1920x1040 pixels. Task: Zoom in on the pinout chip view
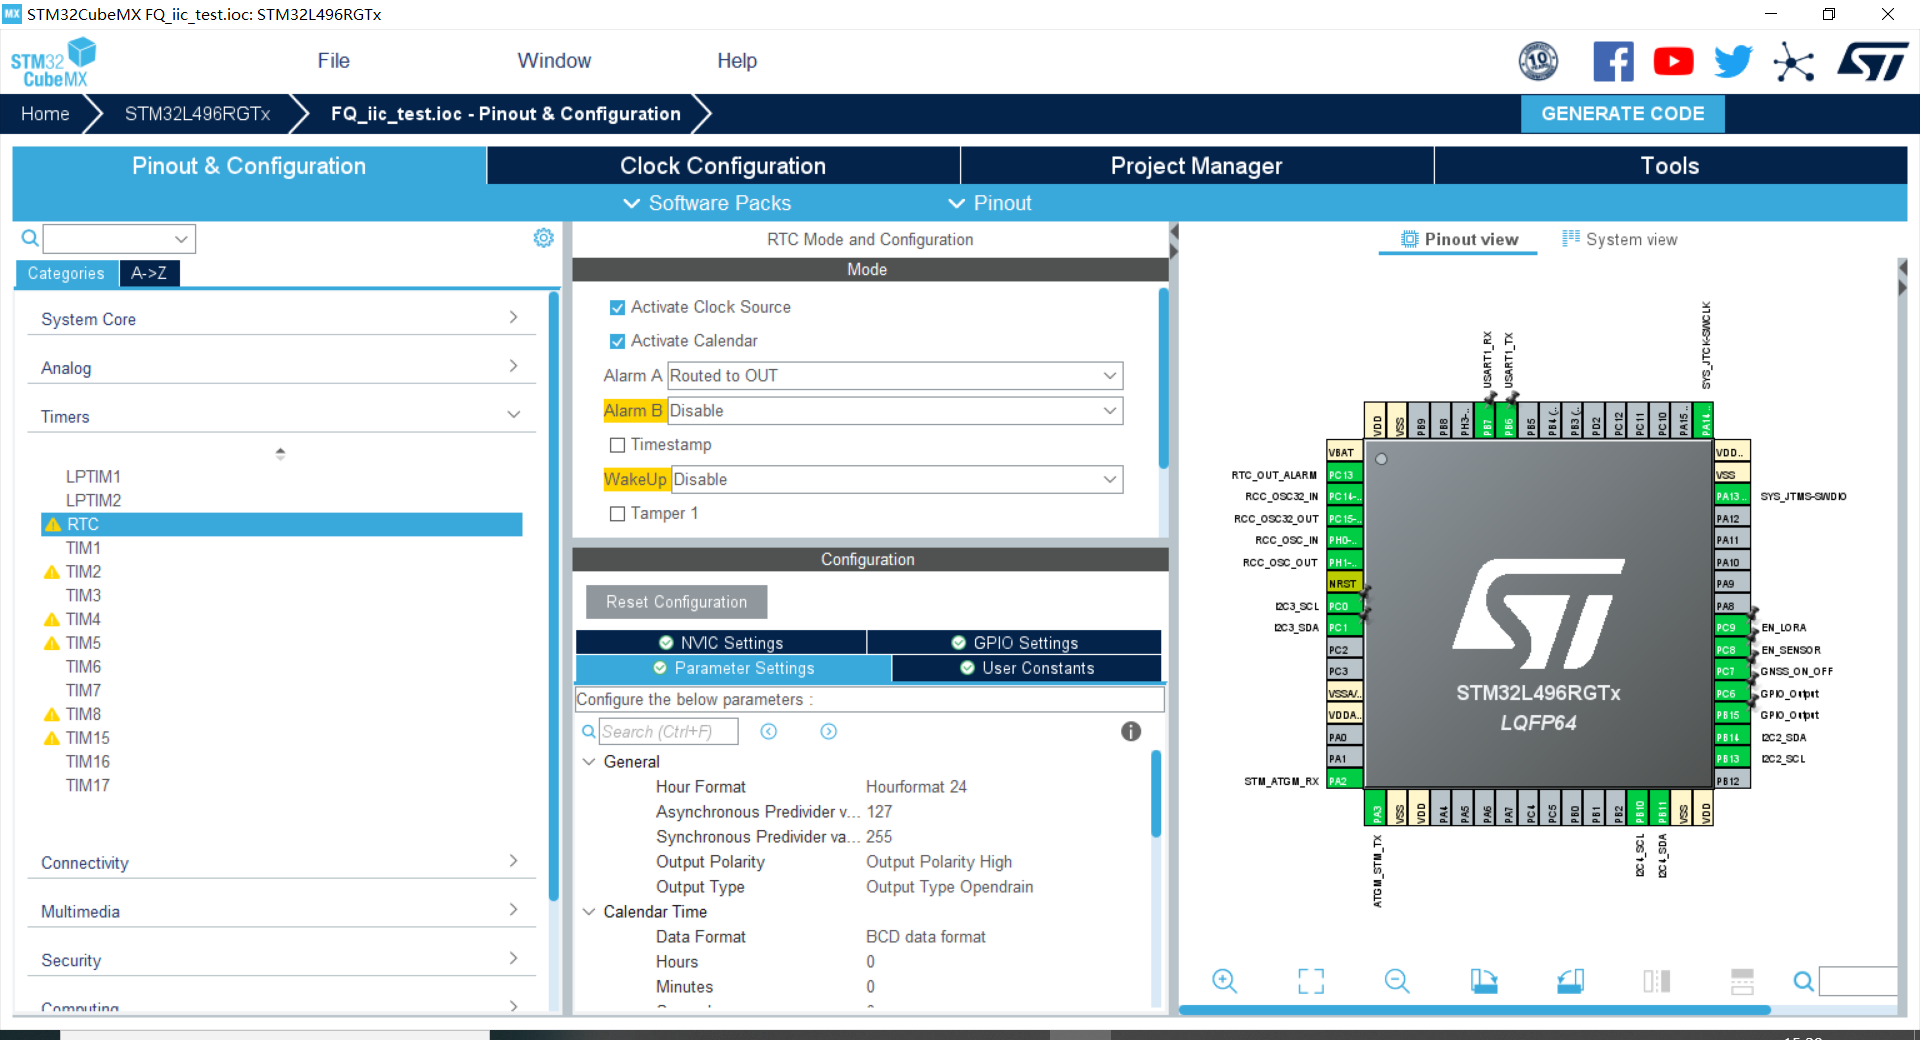pyautogui.click(x=1224, y=981)
